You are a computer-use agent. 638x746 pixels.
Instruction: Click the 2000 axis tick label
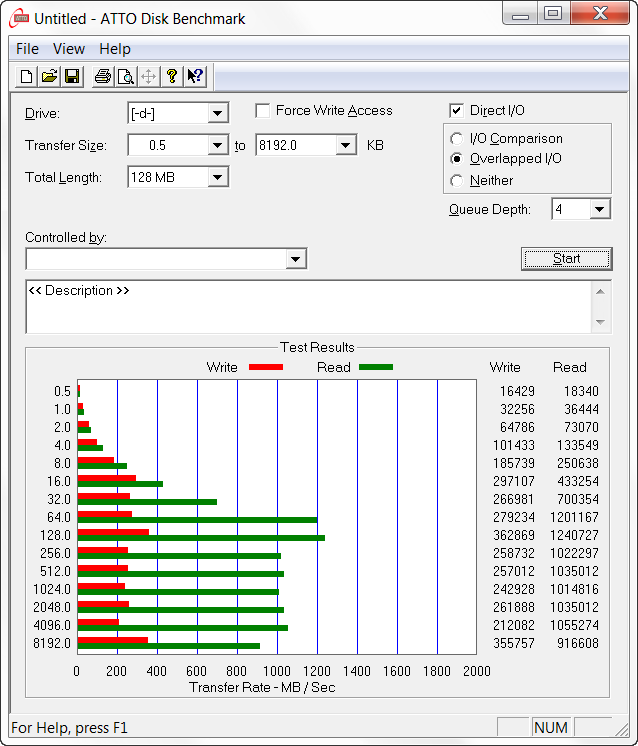[x=477, y=671]
